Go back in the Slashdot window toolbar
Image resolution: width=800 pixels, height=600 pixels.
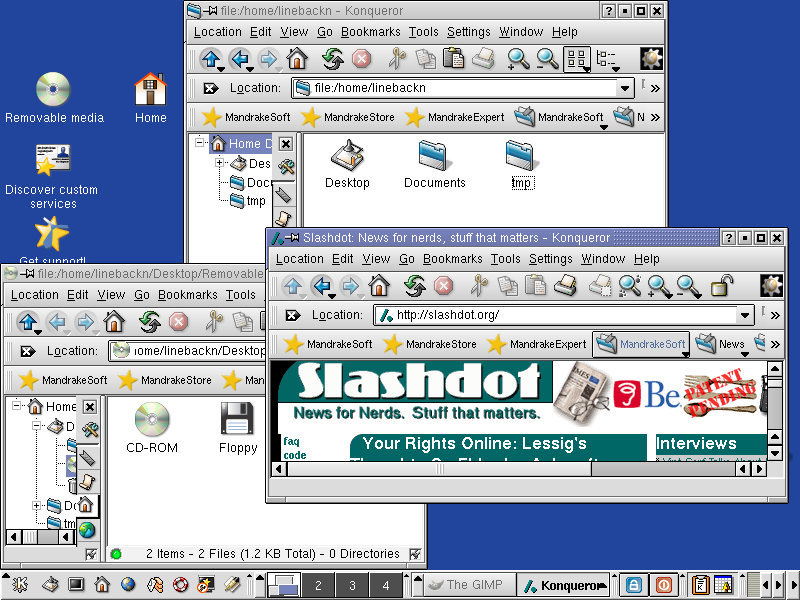tap(322, 286)
